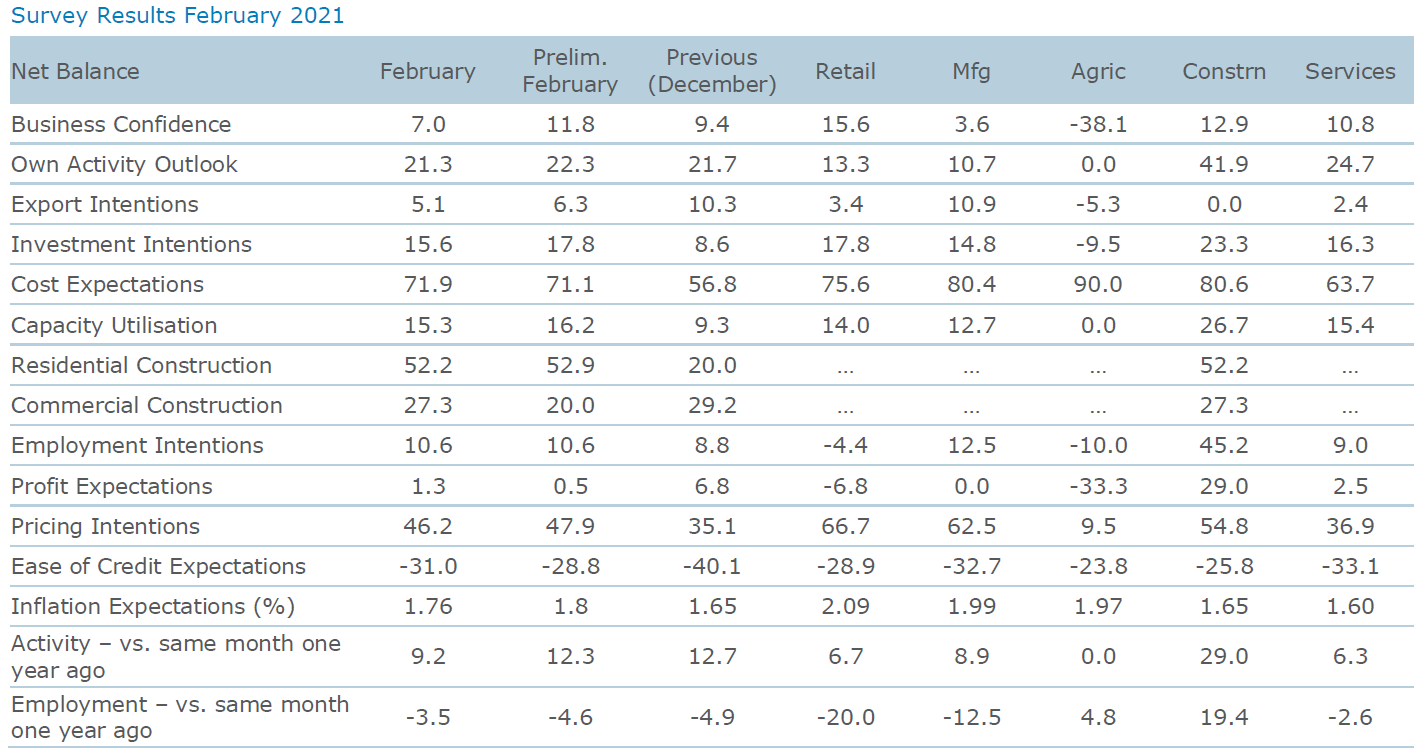This screenshot has width=1419, height=753.
Task: Select the "Agric" column header
Action: (x=1098, y=71)
